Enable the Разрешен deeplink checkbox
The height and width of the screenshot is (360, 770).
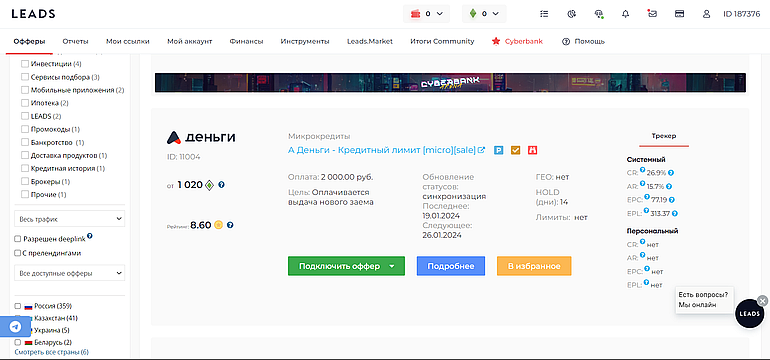click(18, 239)
